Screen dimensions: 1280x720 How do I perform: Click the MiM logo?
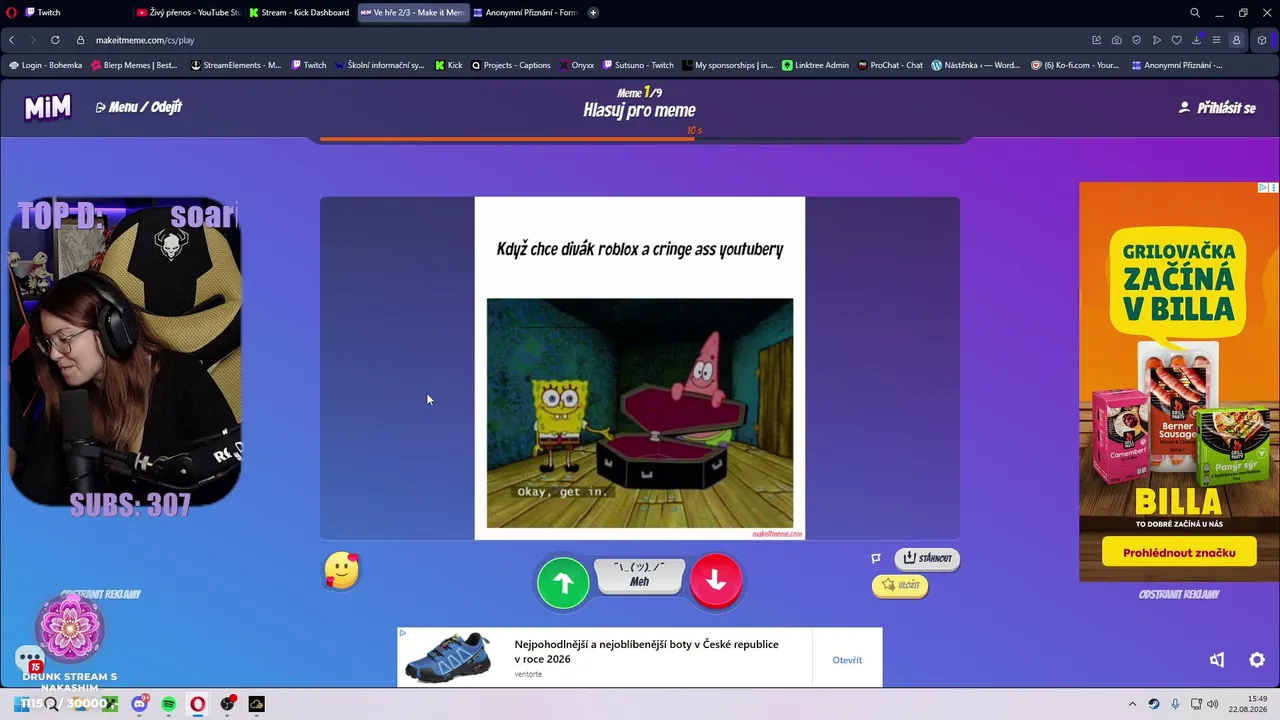coord(48,108)
